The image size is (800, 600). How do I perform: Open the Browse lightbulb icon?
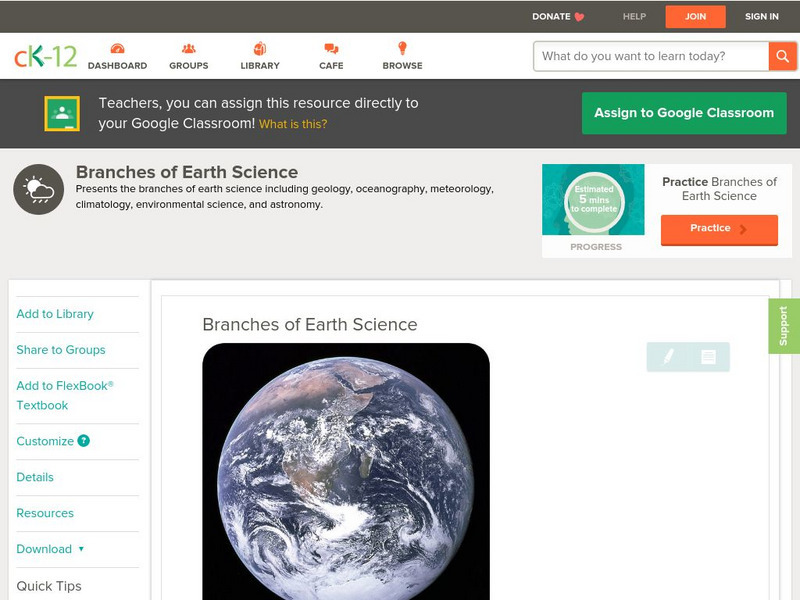coord(403,48)
